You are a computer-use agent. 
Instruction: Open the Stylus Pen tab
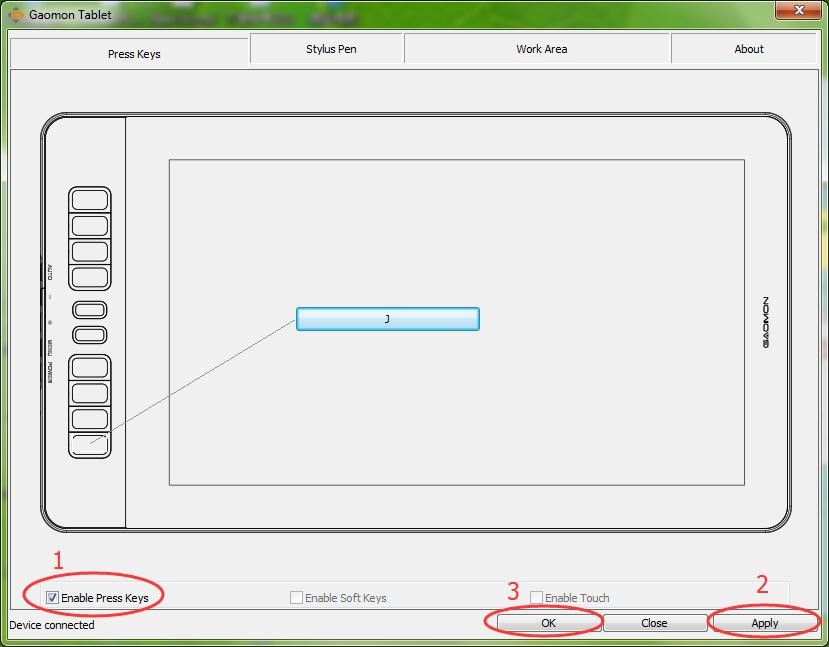click(x=327, y=49)
